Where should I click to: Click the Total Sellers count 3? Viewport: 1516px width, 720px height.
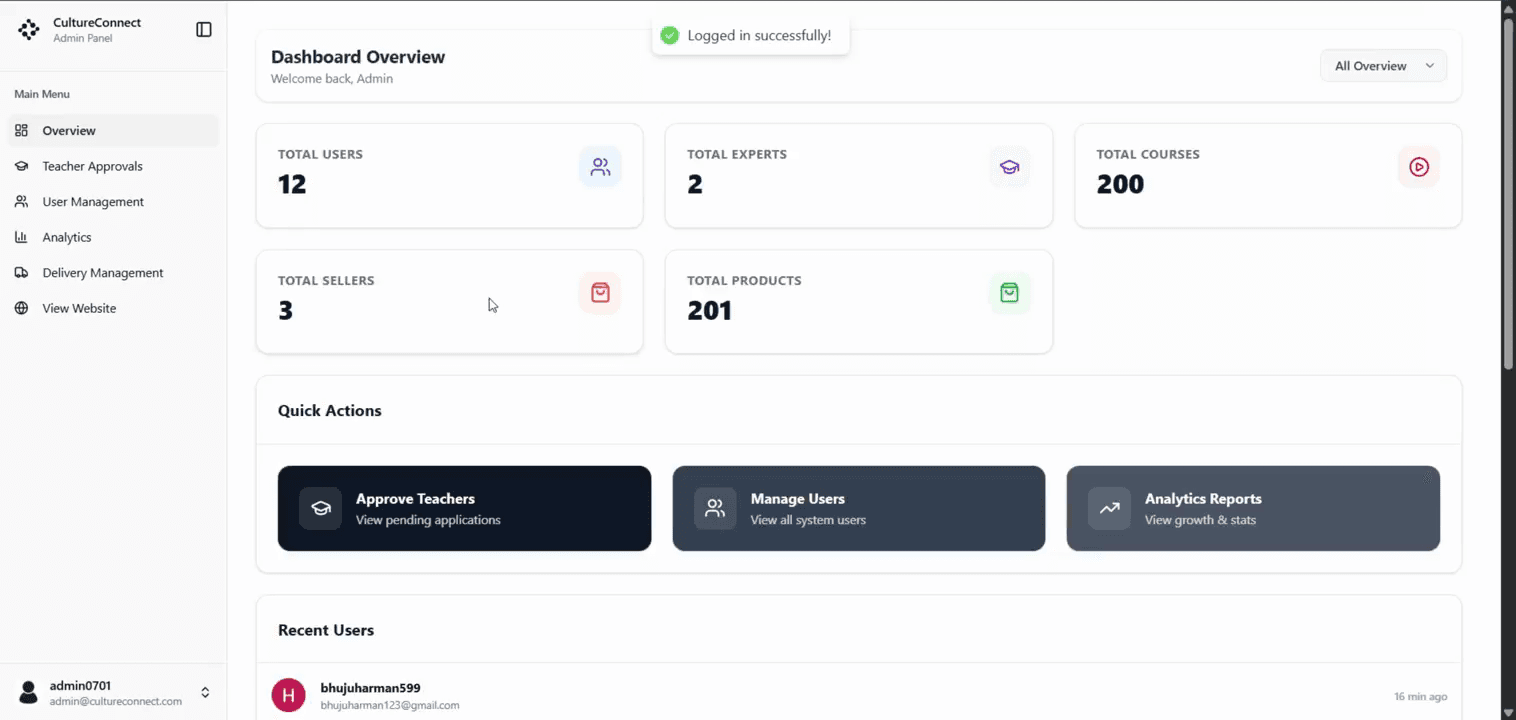286,310
